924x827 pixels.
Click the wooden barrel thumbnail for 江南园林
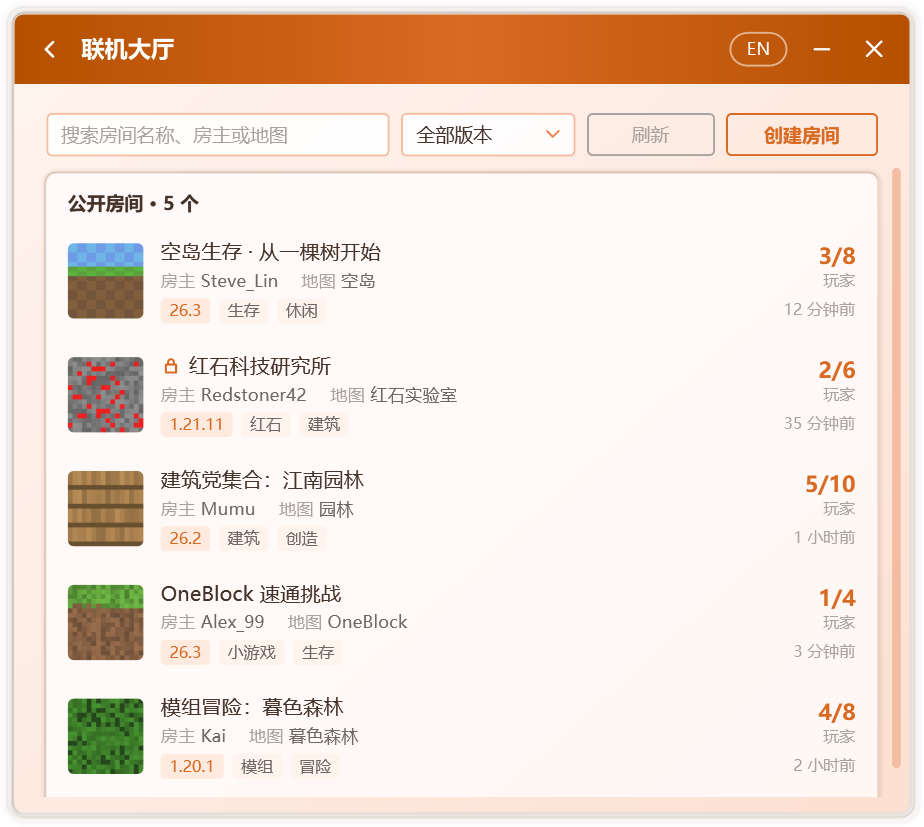point(105,508)
